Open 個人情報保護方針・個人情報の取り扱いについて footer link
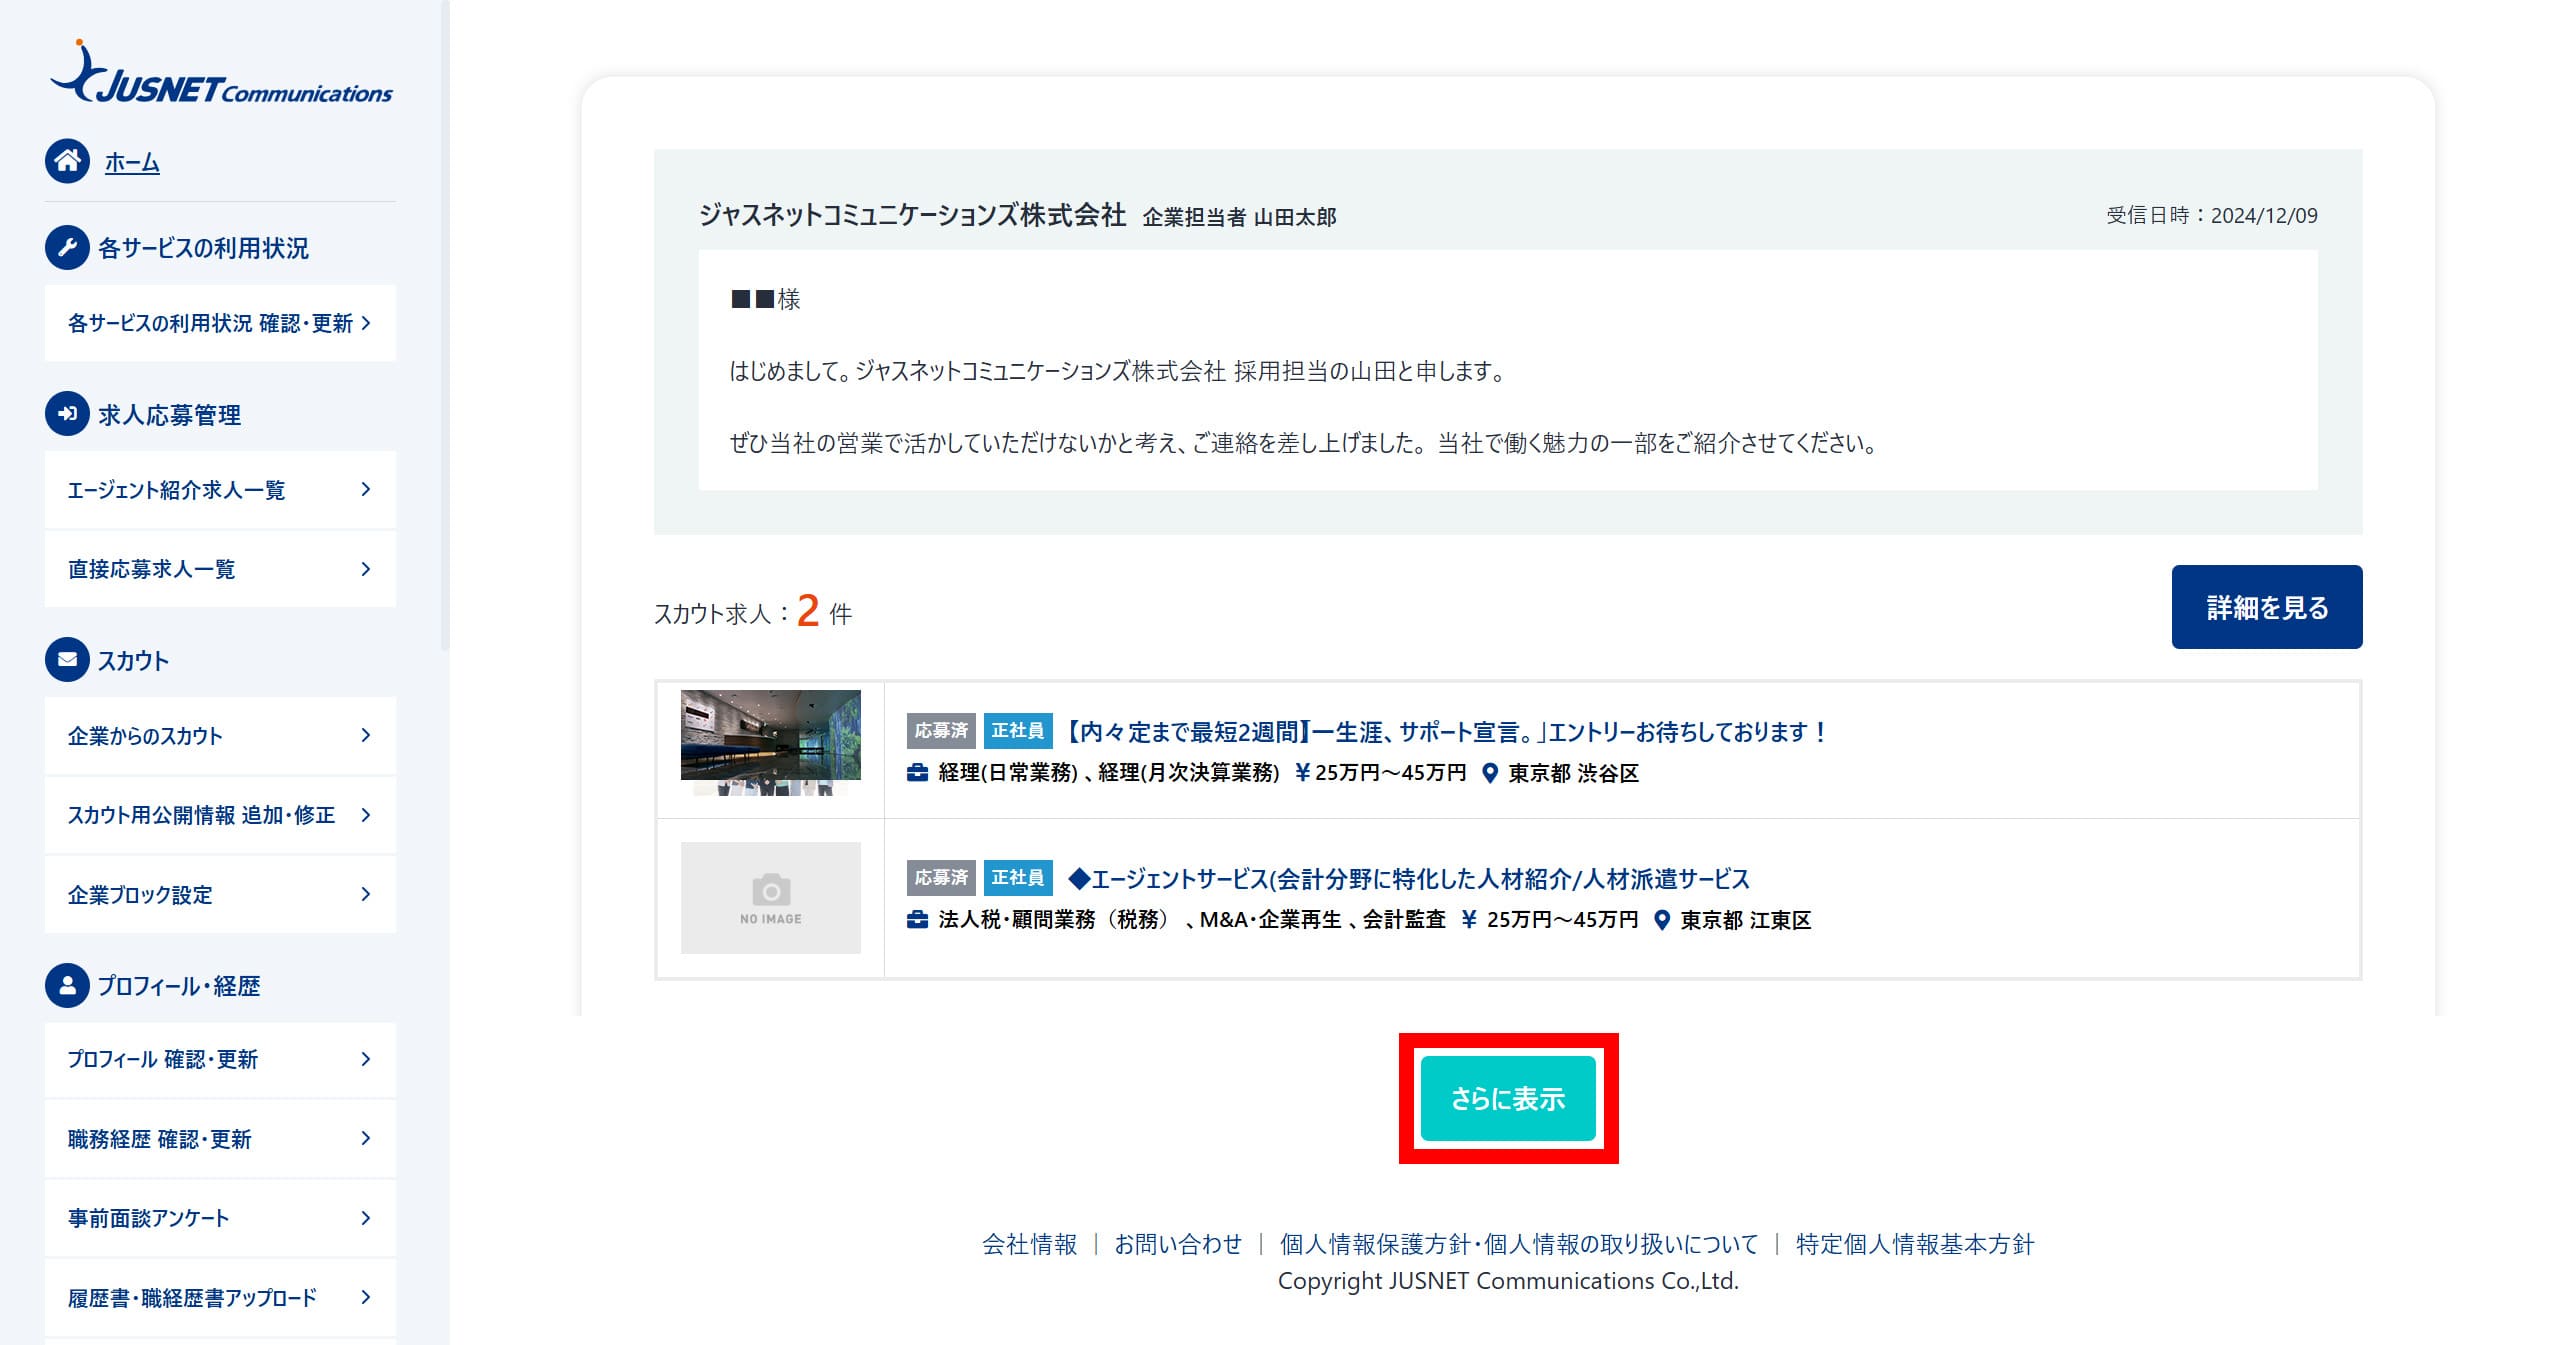Viewport: 2561px width, 1345px height. click(1518, 1244)
